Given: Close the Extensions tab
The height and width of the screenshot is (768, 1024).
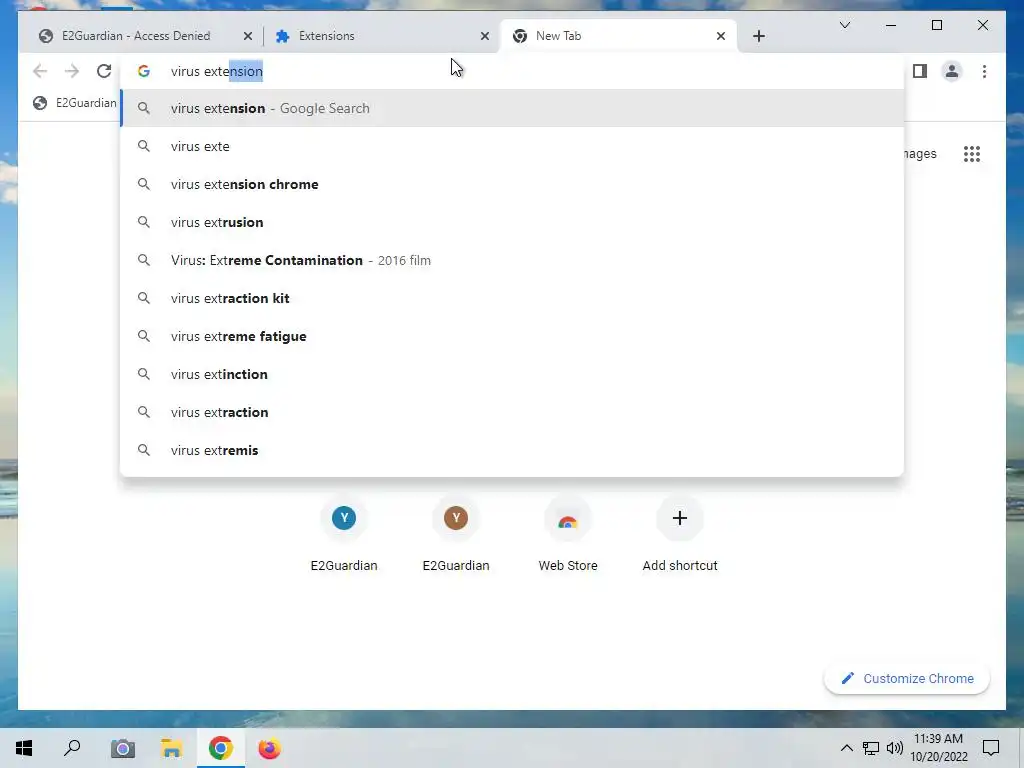Looking at the screenshot, I should 485,36.
